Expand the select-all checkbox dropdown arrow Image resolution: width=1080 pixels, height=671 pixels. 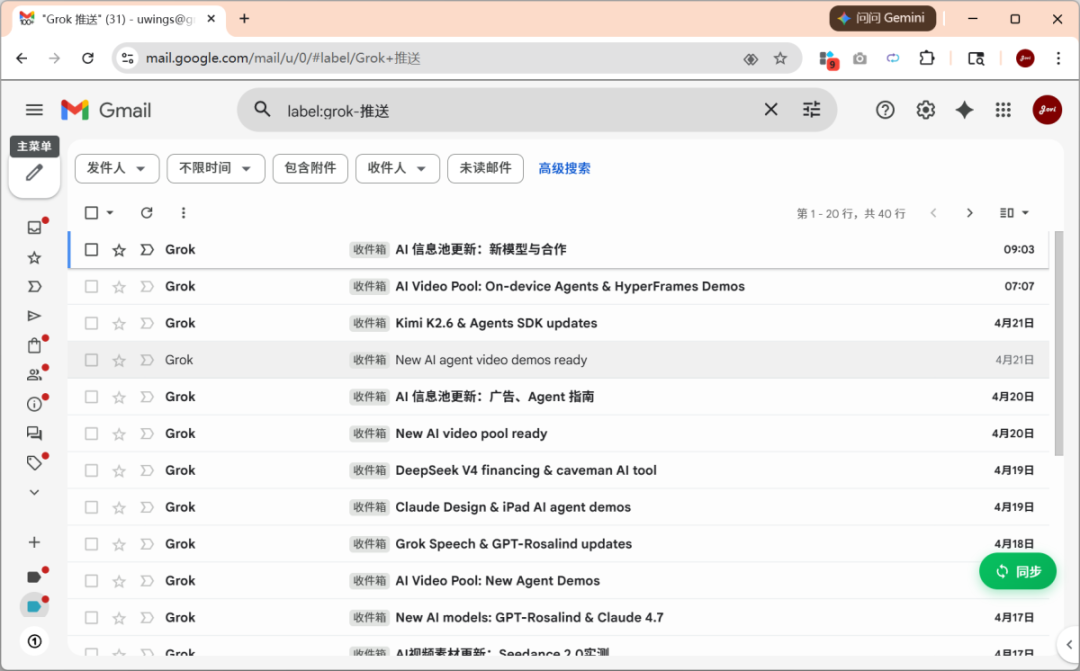(110, 213)
